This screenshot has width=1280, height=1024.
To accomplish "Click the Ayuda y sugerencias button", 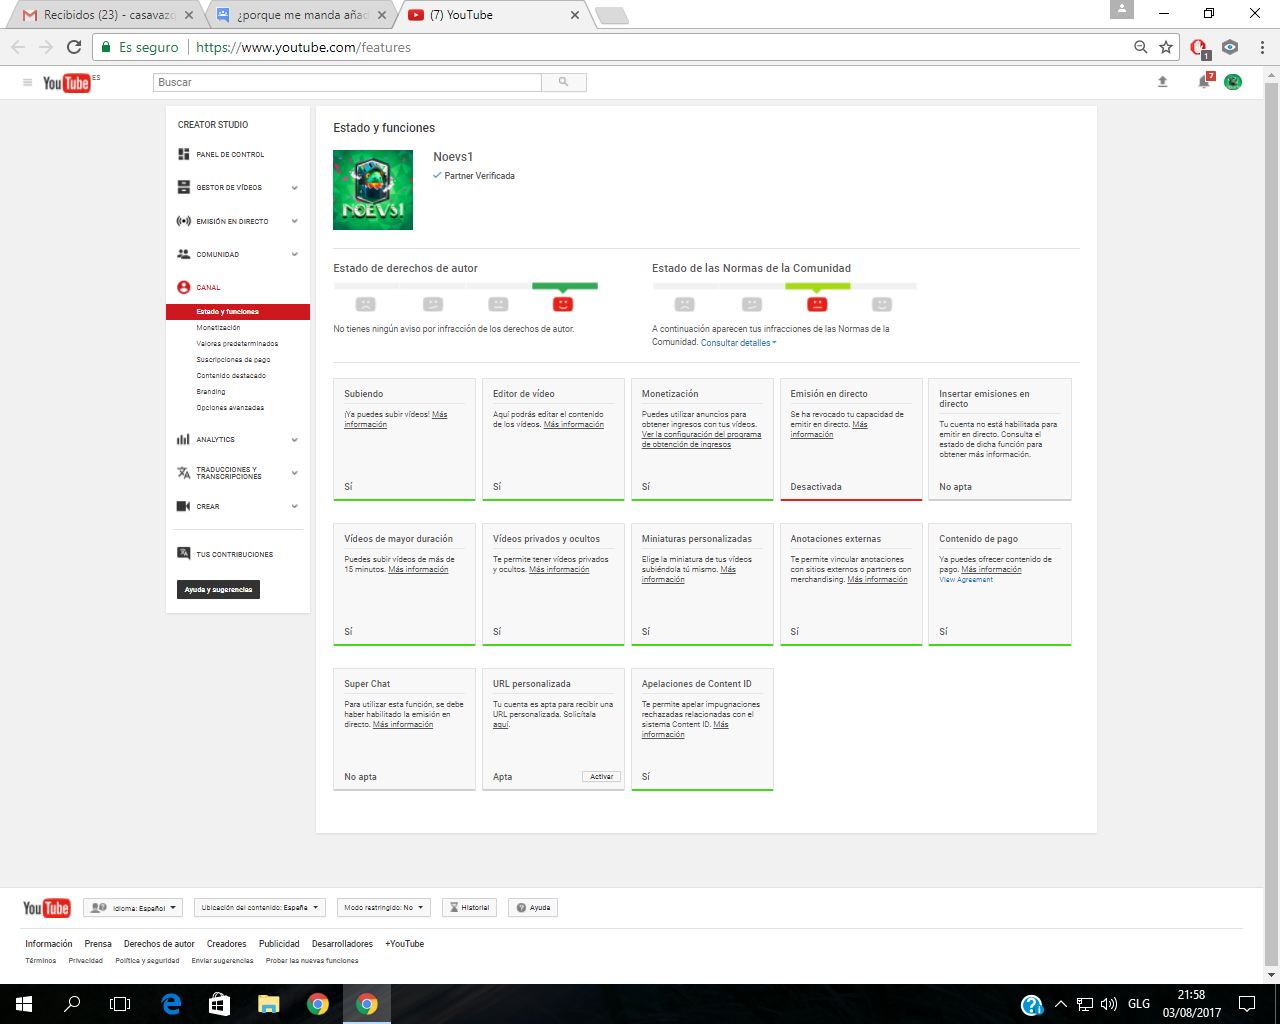I will click(x=218, y=589).
